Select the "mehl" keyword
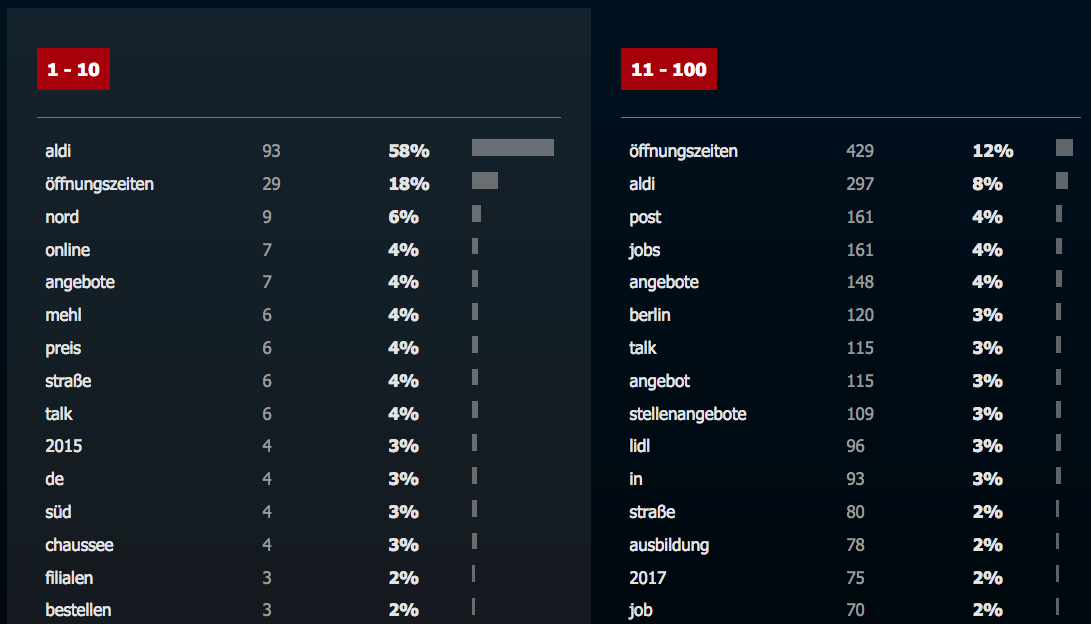Image resolution: width=1091 pixels, height=624 pixels. (x=63, y=315)
